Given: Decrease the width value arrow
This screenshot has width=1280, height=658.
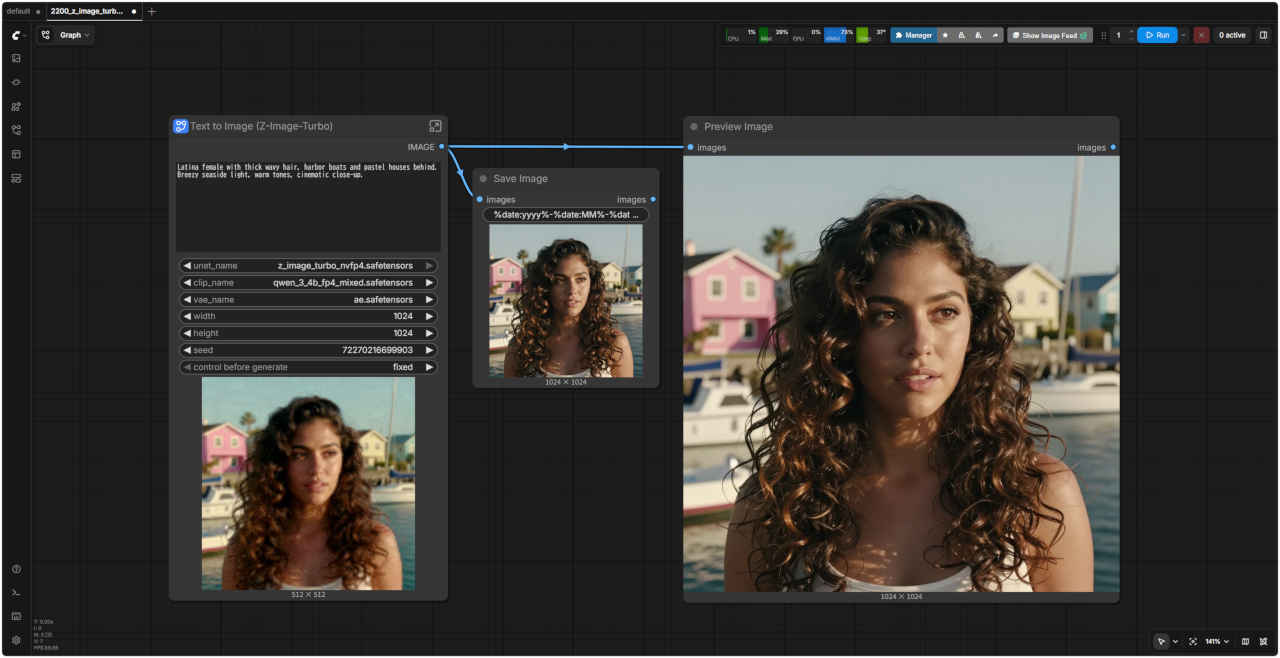Looking at the screenshot, I should 186,316.
